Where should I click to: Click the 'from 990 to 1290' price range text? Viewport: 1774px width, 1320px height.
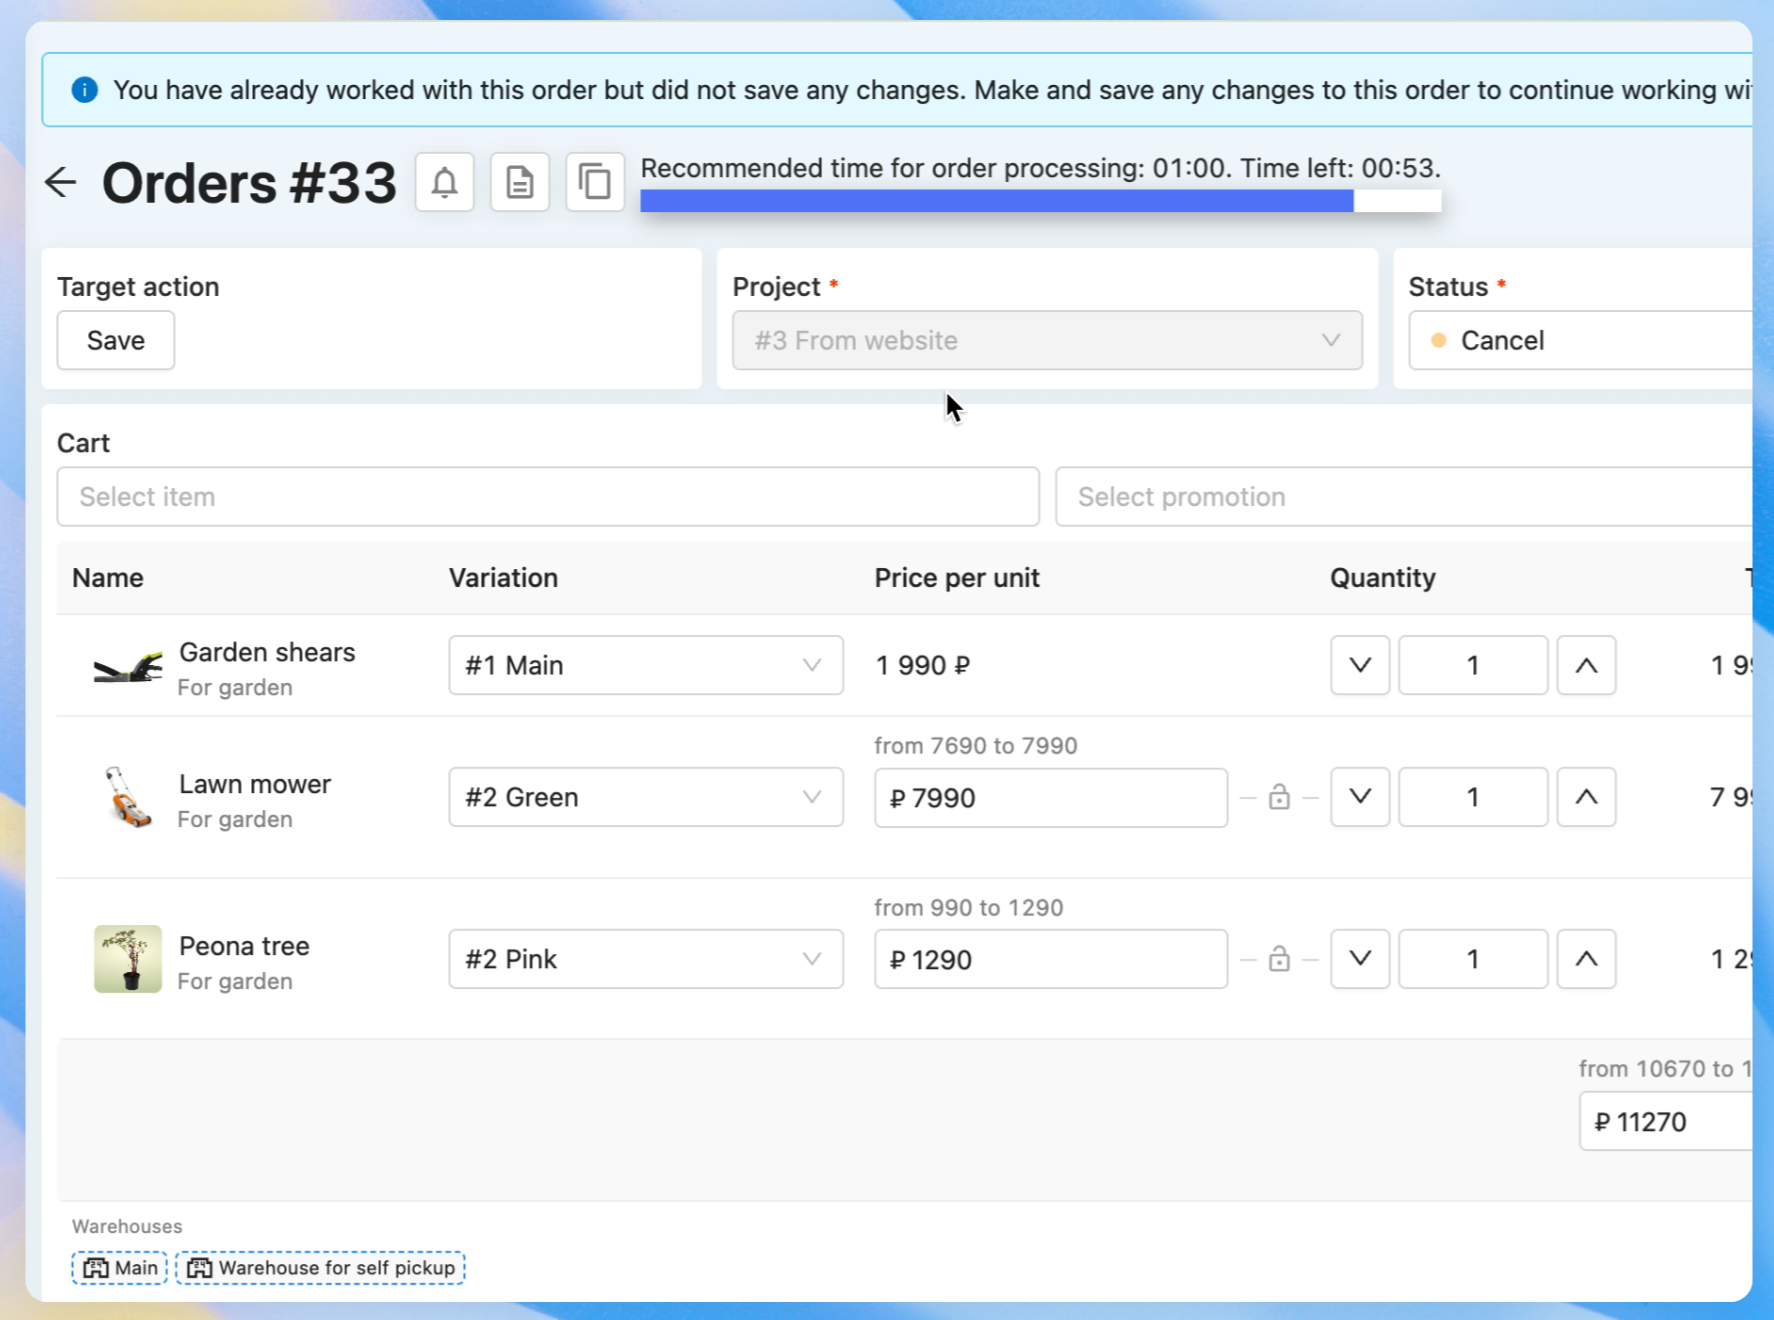(969, 908)
